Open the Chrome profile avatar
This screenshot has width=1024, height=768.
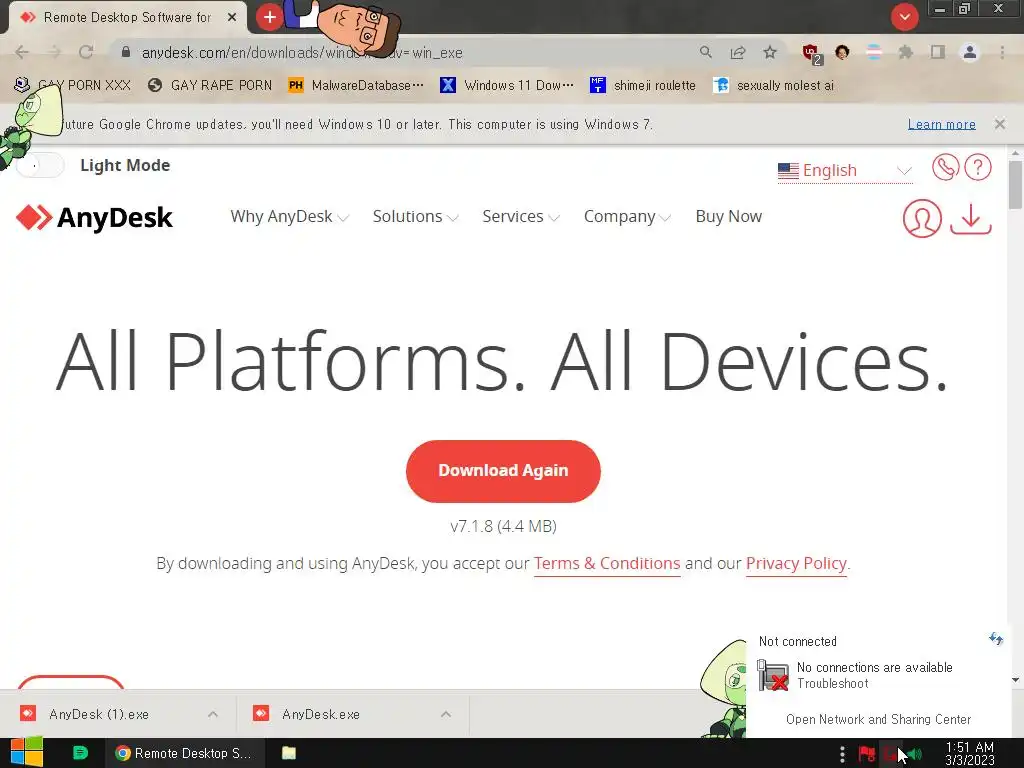pyautogui.click(x=970, y=52)
